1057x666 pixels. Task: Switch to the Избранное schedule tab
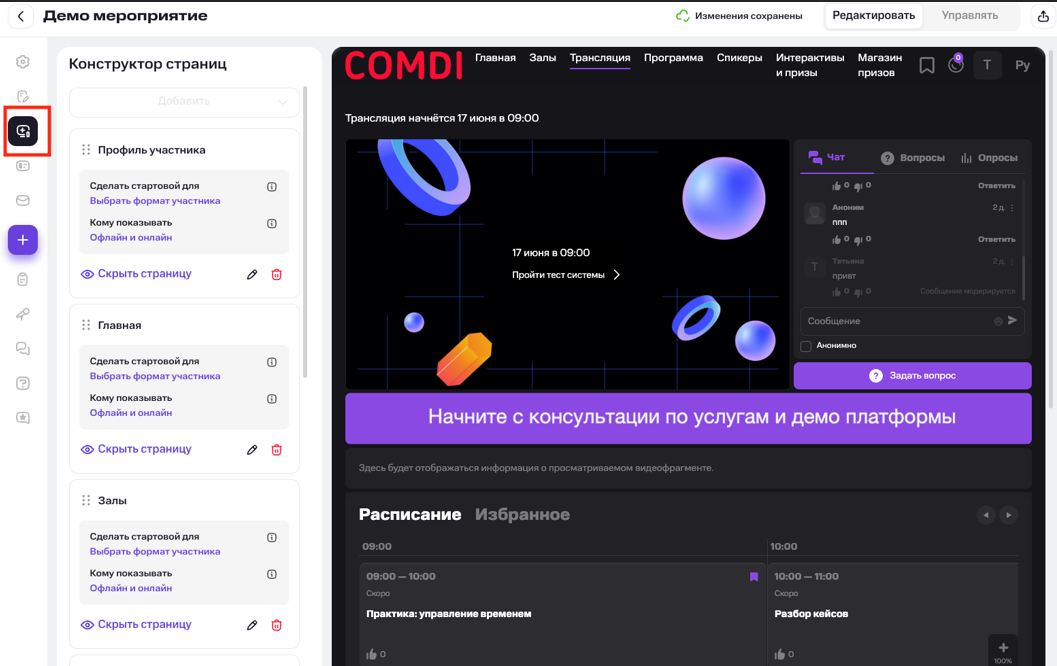pyautogui.click(x=522, y=514)
